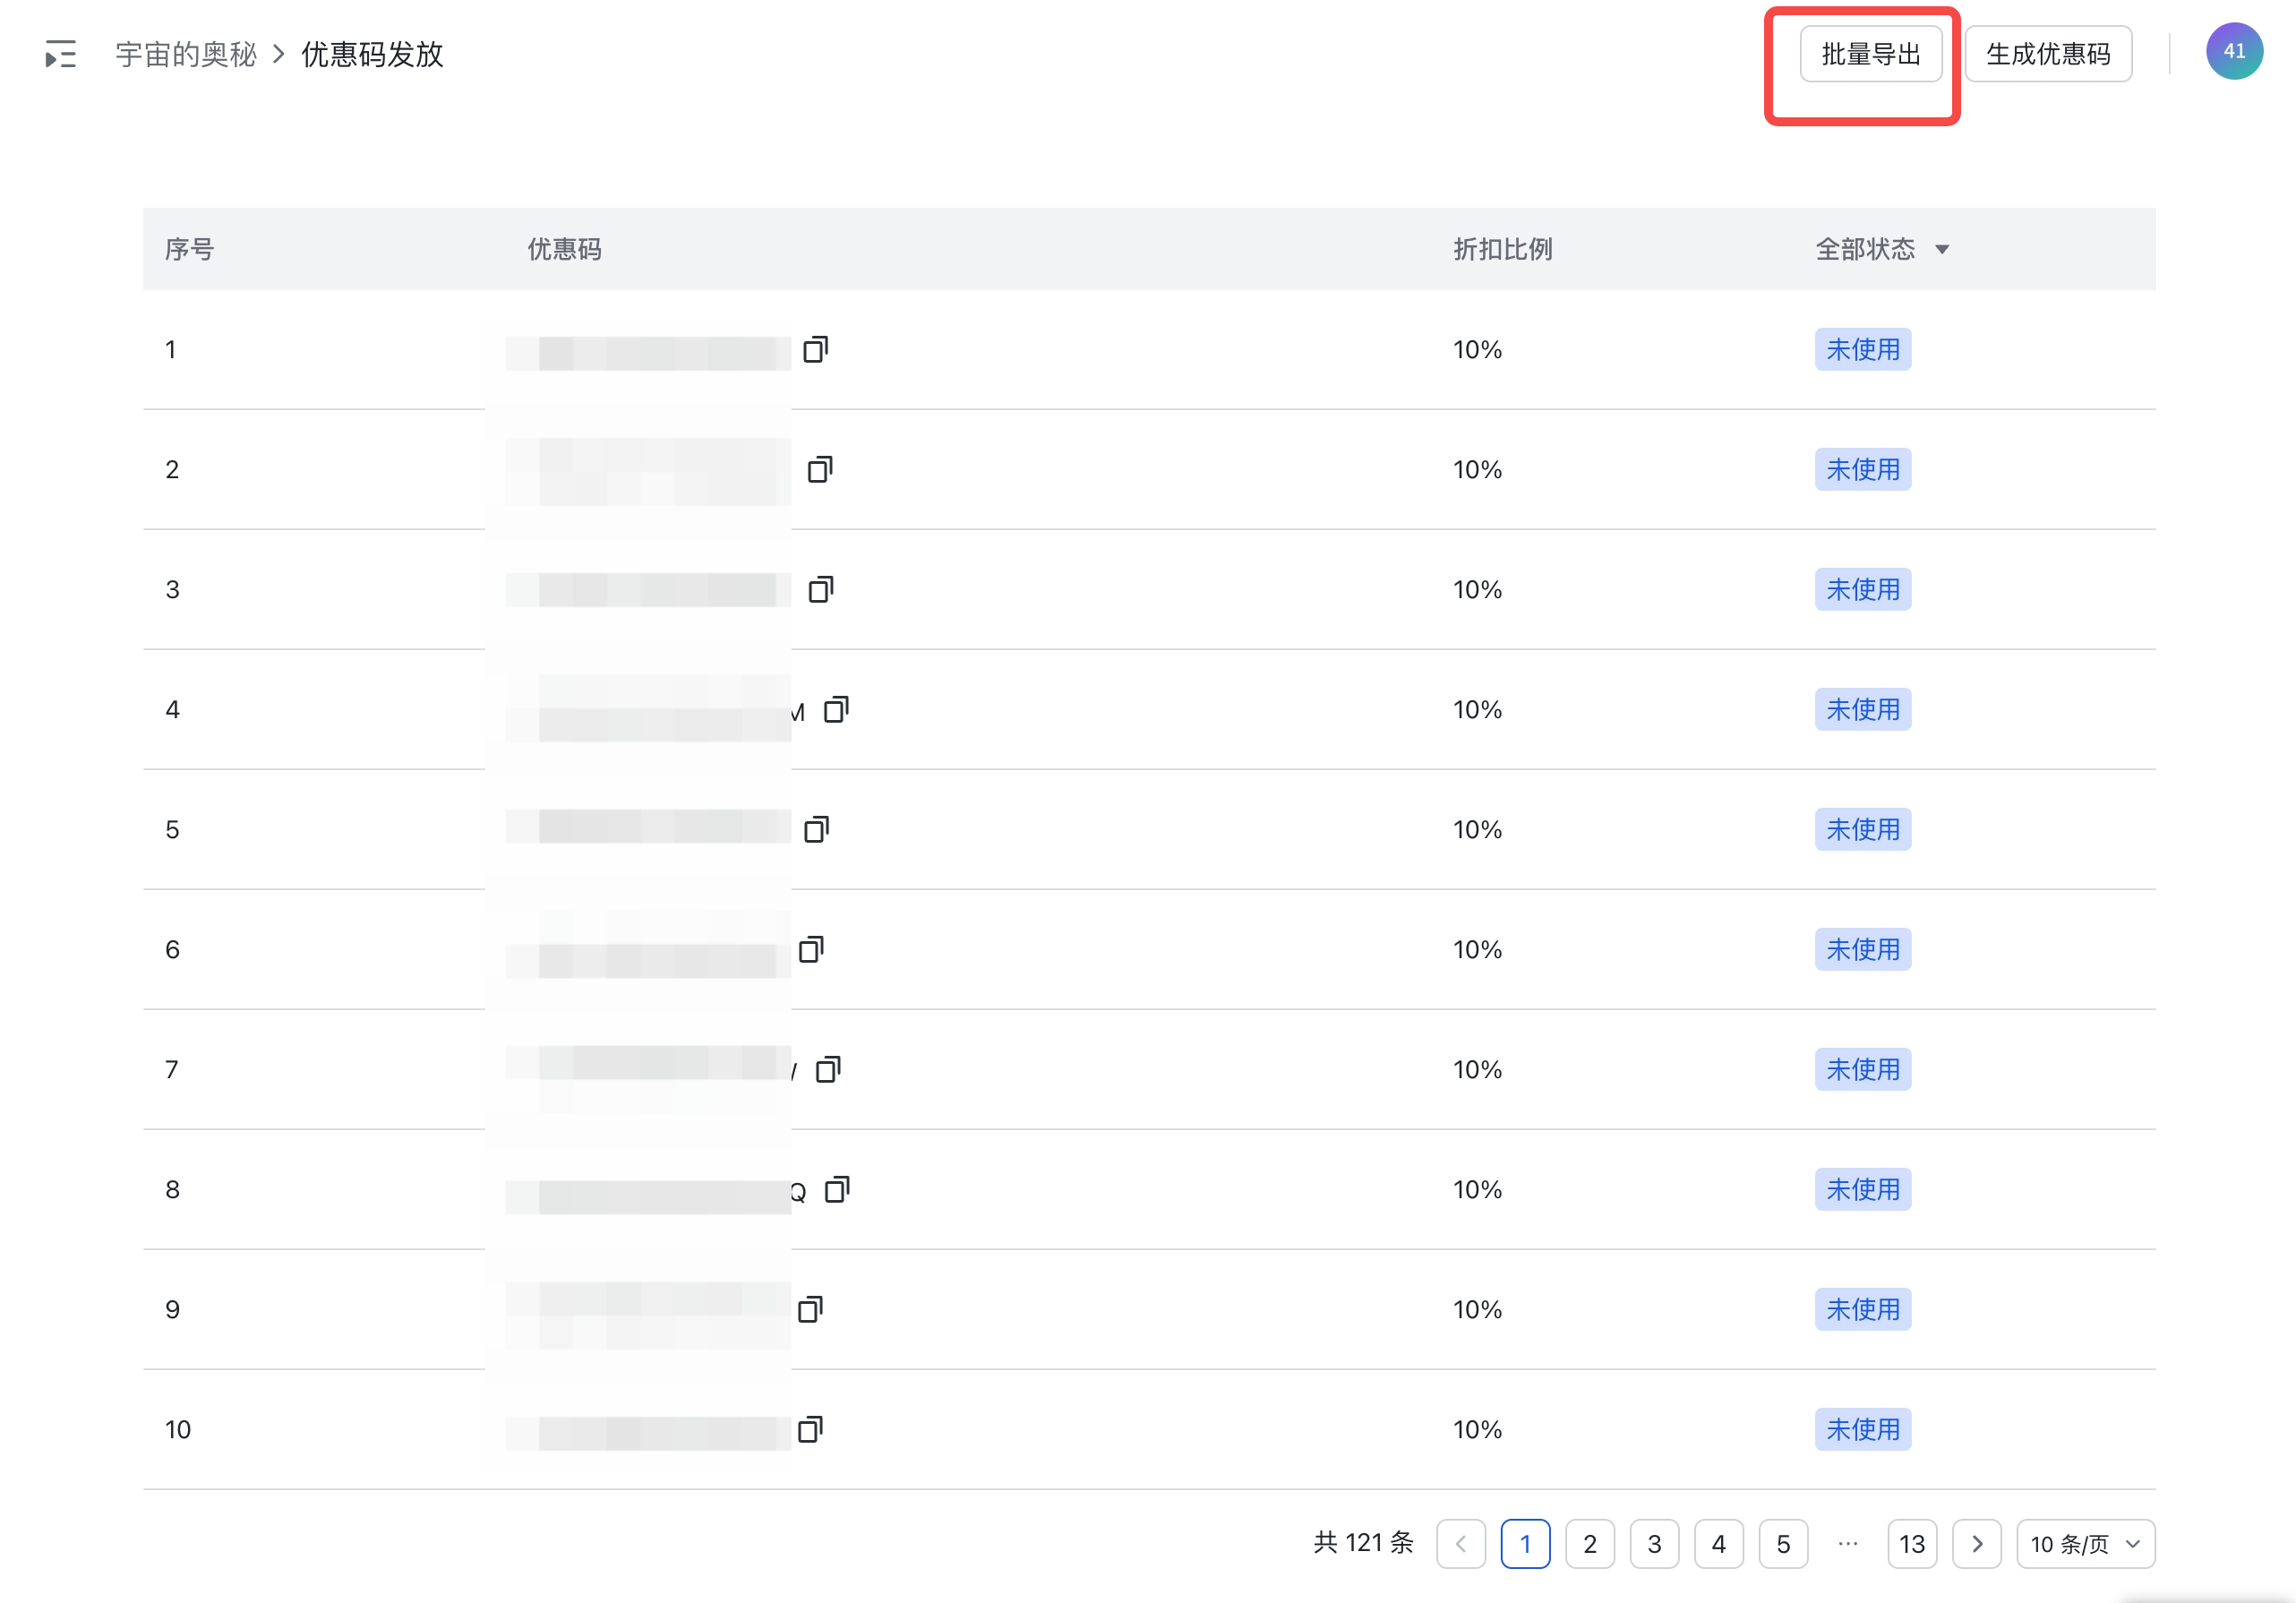Copy the coupon code in row 3

pos(820,590)
